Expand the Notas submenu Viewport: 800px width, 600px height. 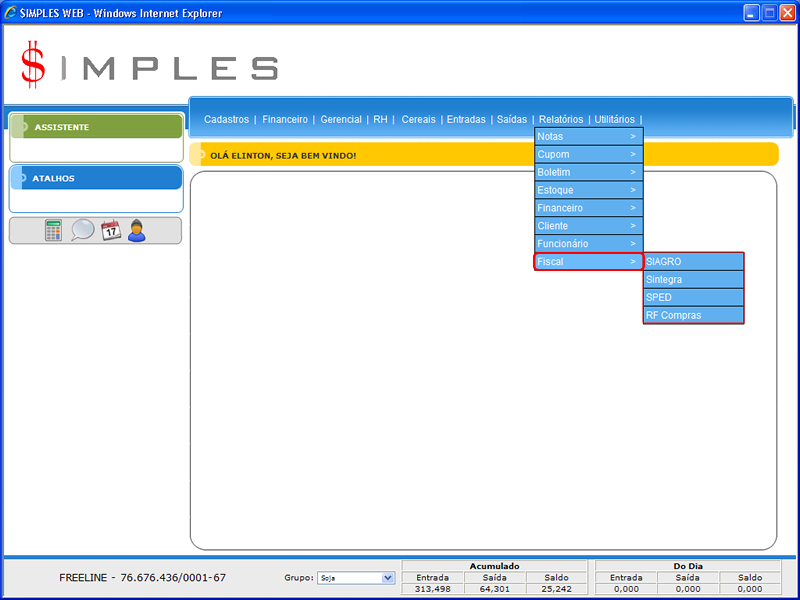(x=587, y=136)
